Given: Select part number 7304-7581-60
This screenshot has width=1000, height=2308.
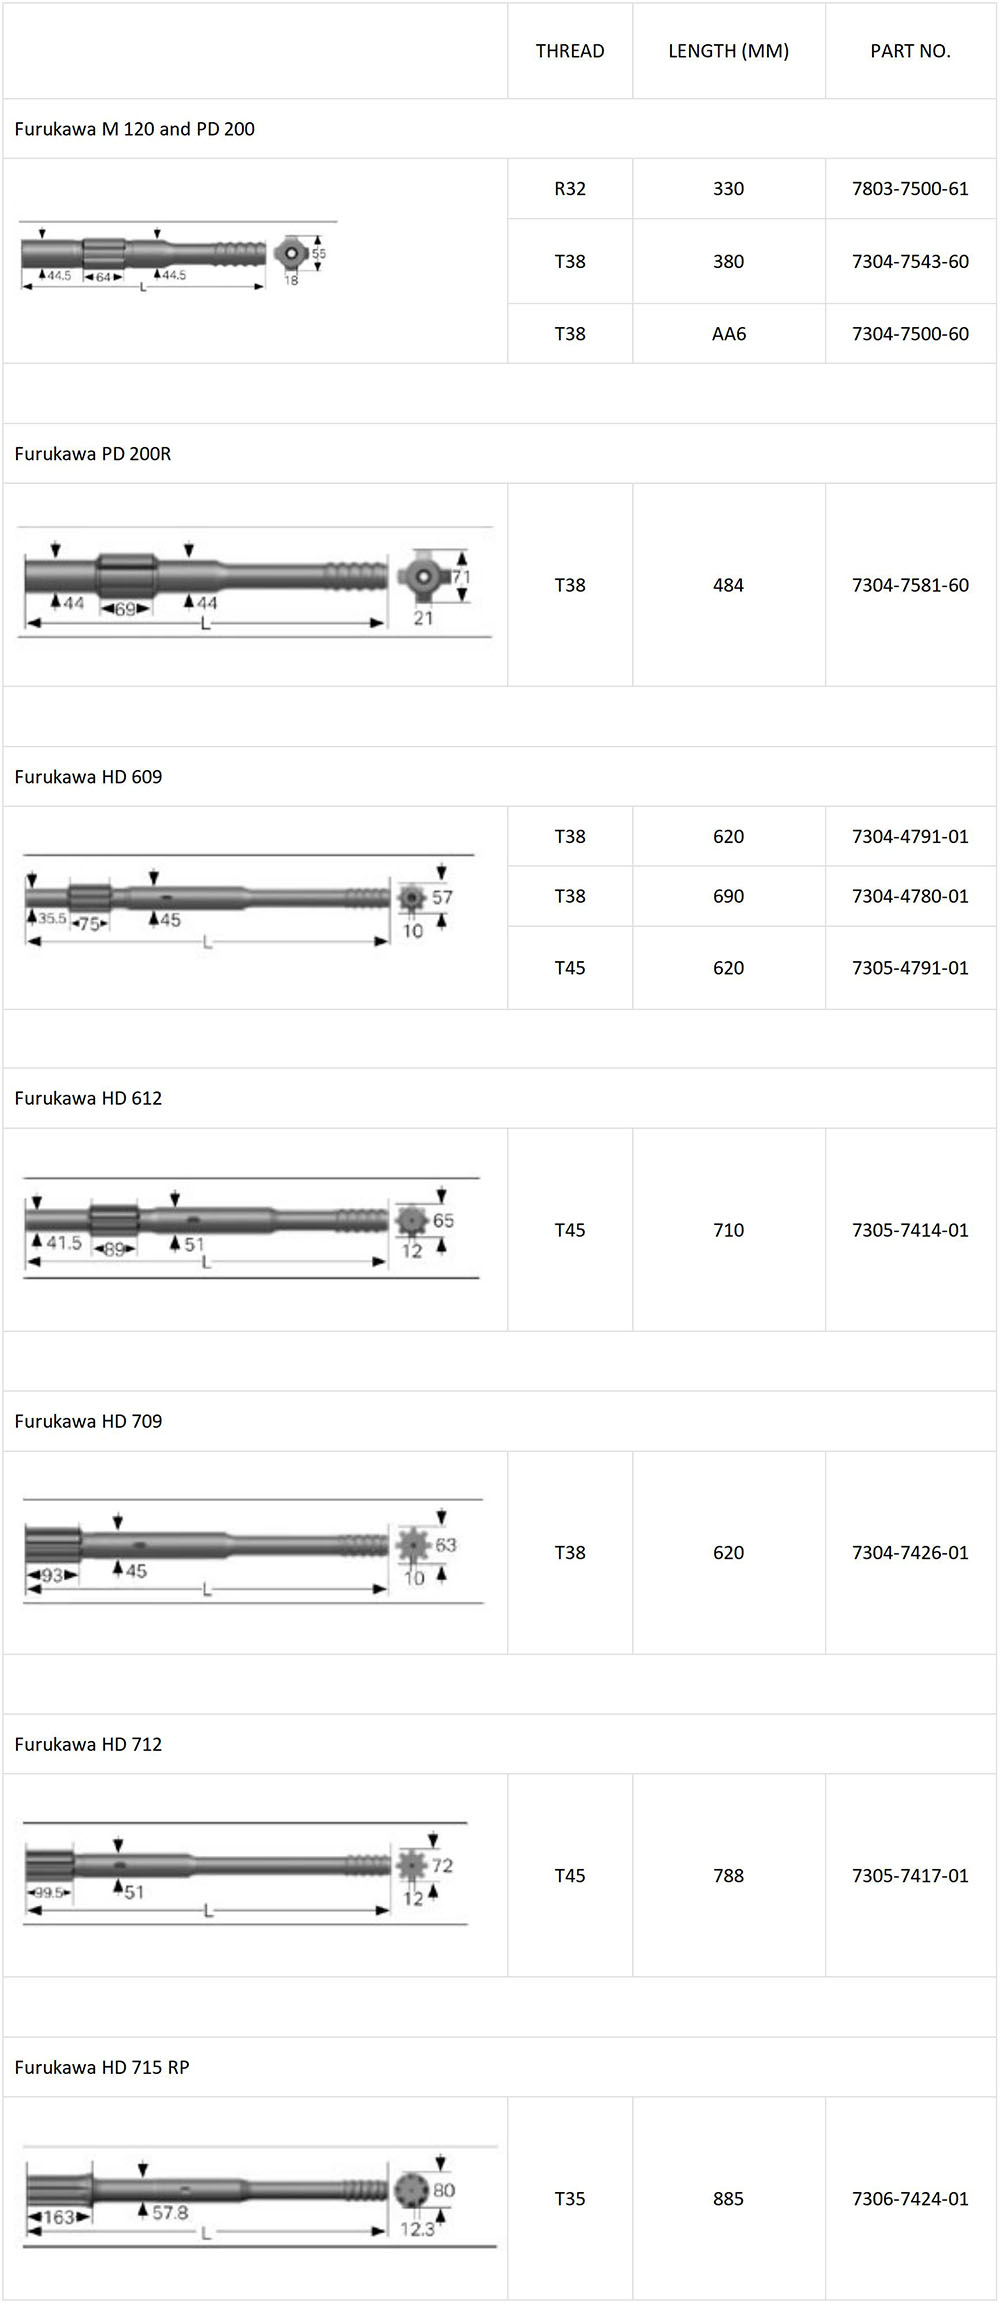Looking at the screenshot, I should 910,585.
